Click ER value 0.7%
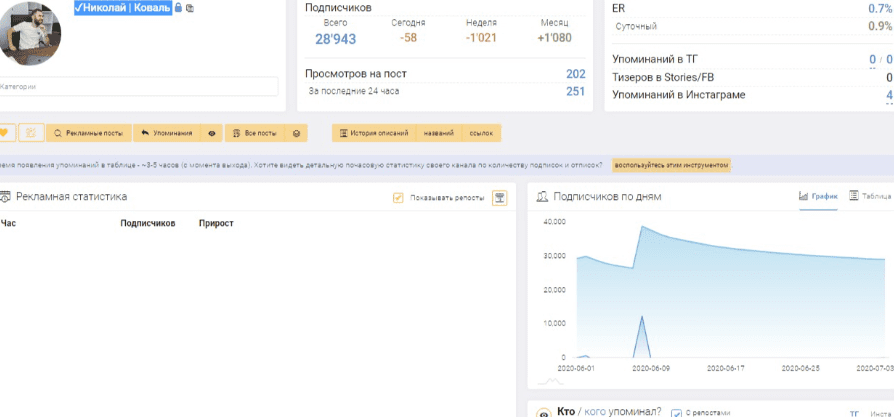Viewport: 894px width, 417px height. tap(880, 9)
